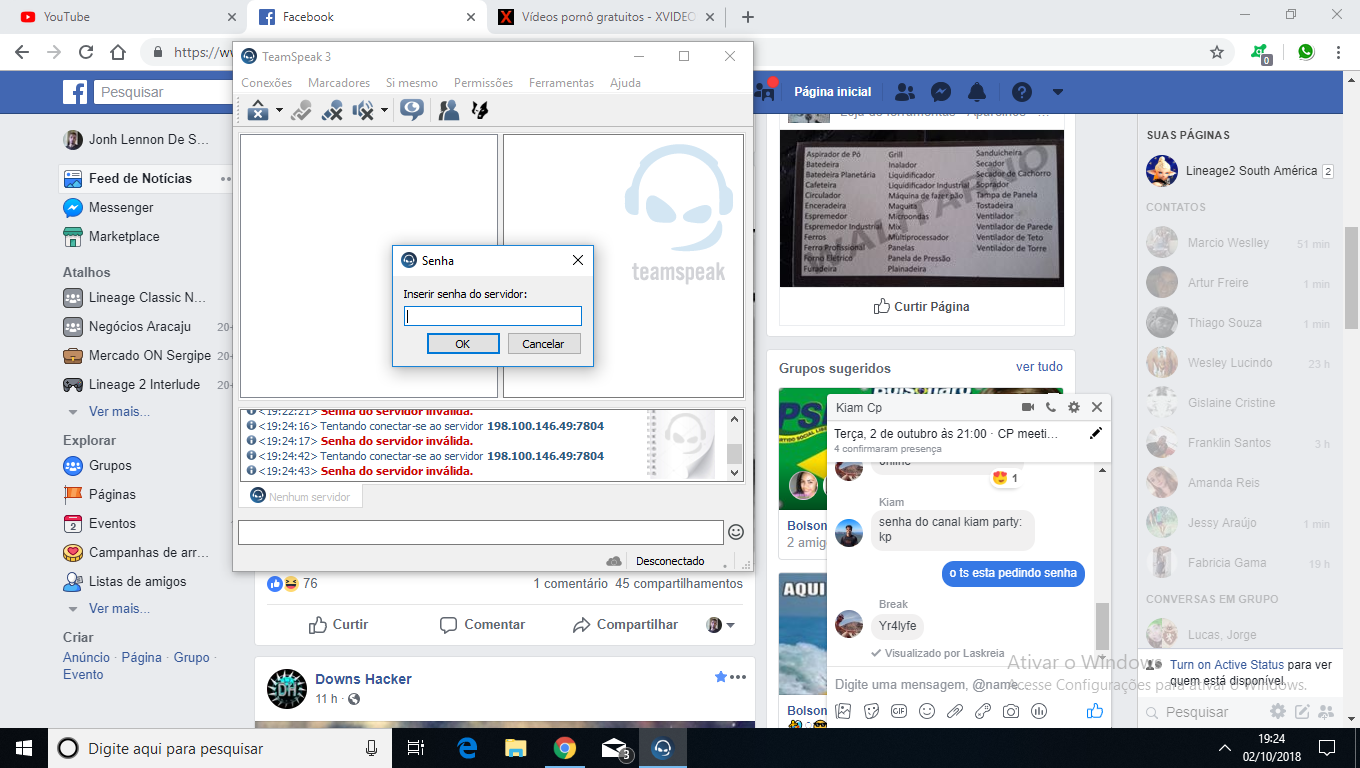Open chat options gear in contacts sidebar
This screenshot has width=1360, height=768.
pos(1278,712)
